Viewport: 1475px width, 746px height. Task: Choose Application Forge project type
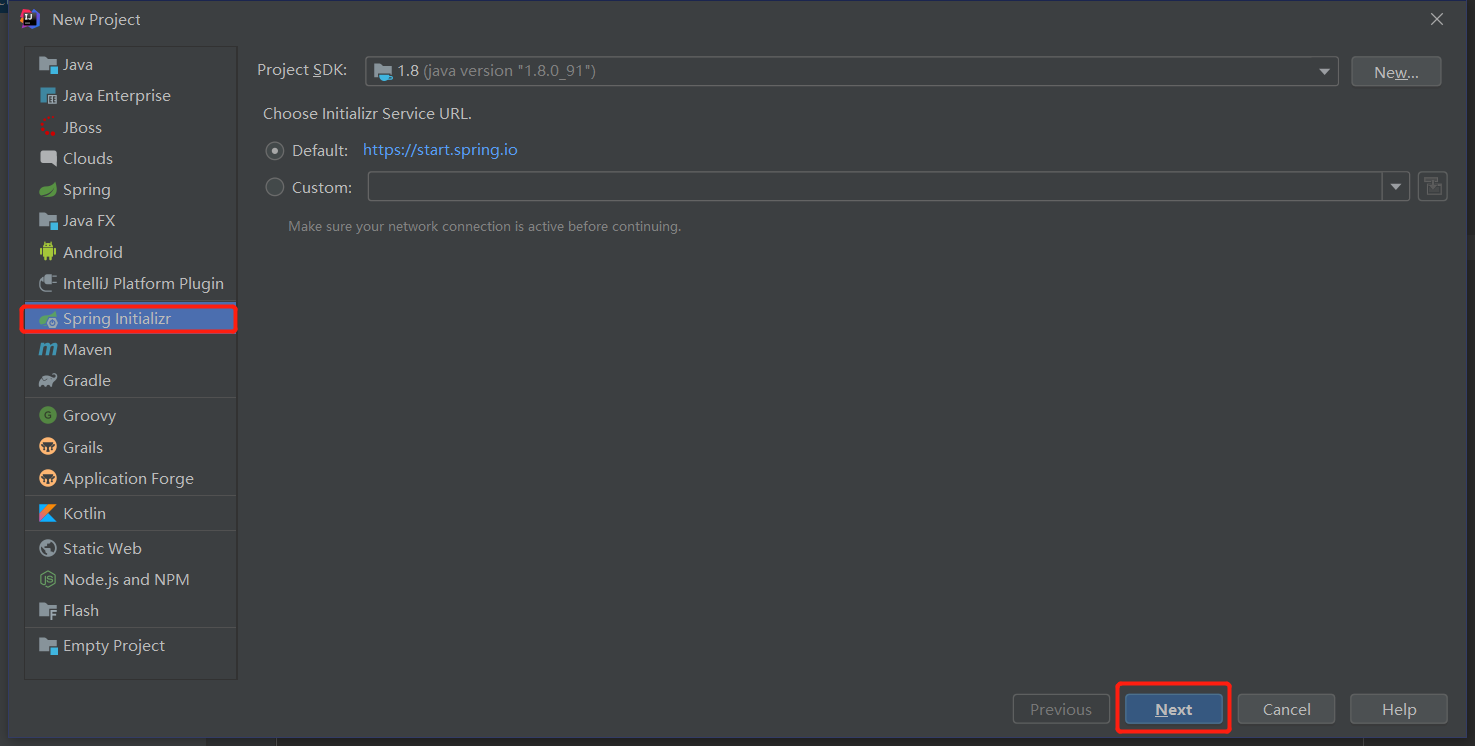[130, 478]
